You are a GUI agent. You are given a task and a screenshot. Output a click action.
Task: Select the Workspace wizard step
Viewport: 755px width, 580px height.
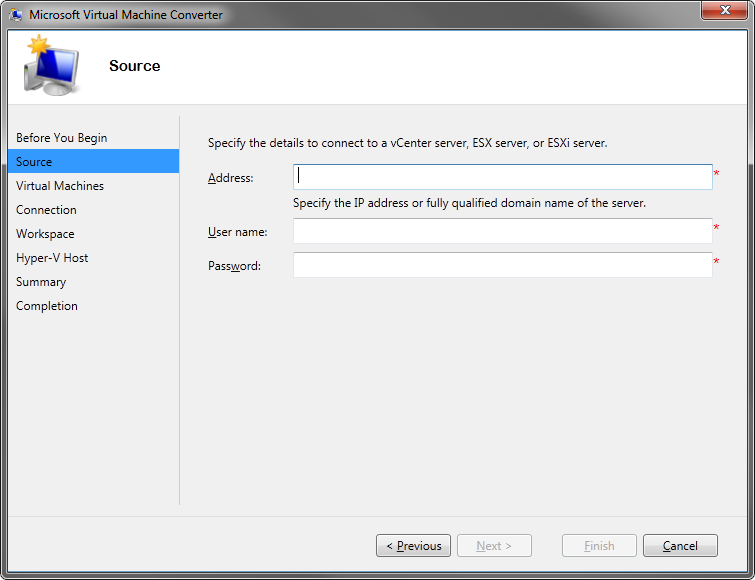click(45, 234)
